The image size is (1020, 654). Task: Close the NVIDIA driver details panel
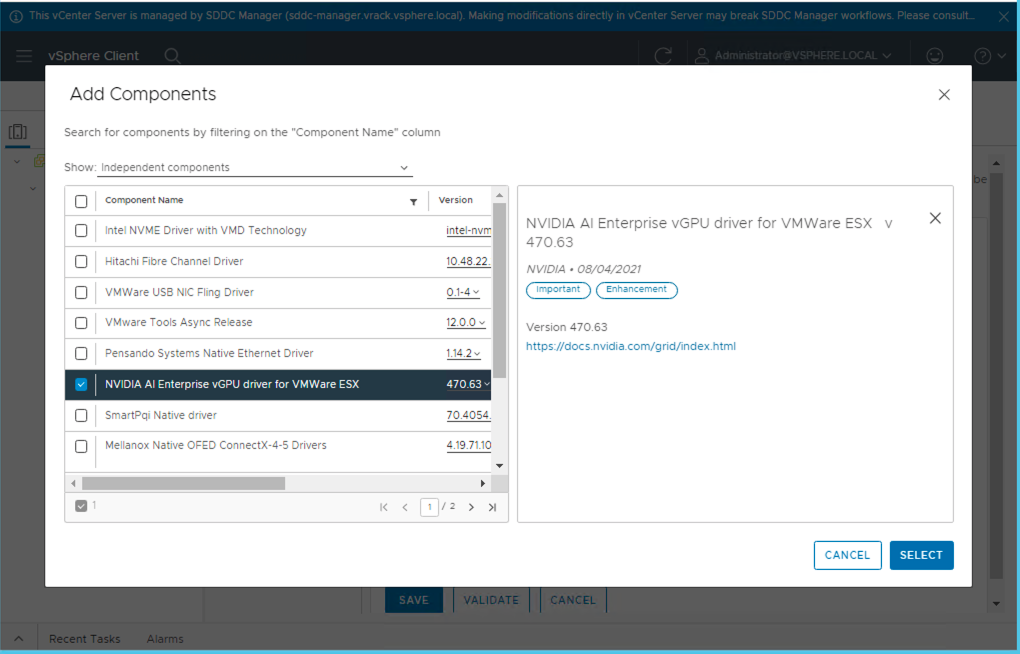coord(935,218)
